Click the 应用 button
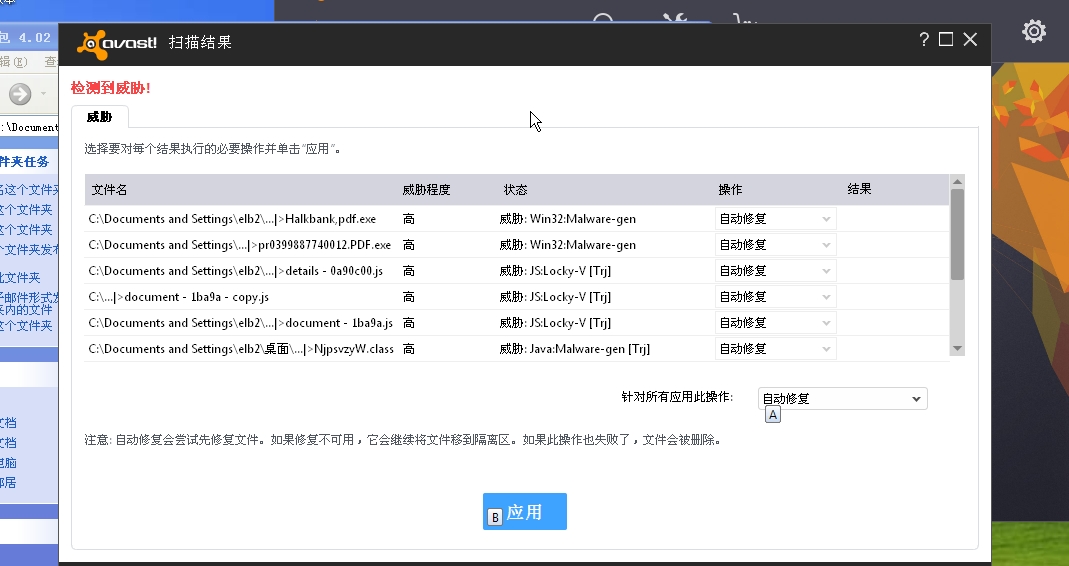This screenshot has width=1069, height=566. 525,511
